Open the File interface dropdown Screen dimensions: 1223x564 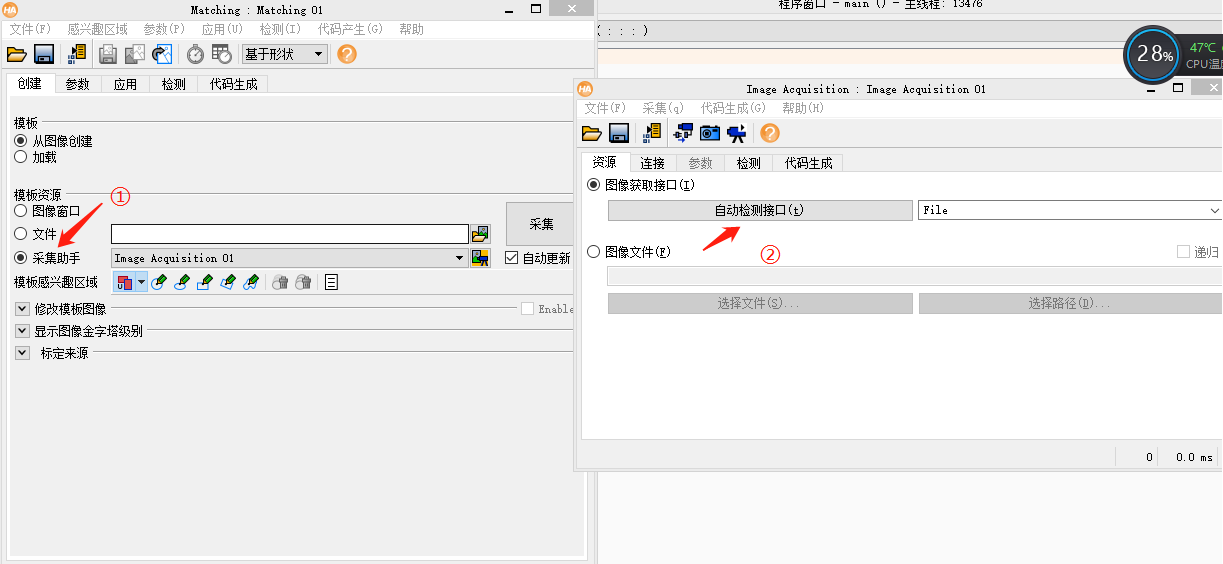coord(1070,210)
